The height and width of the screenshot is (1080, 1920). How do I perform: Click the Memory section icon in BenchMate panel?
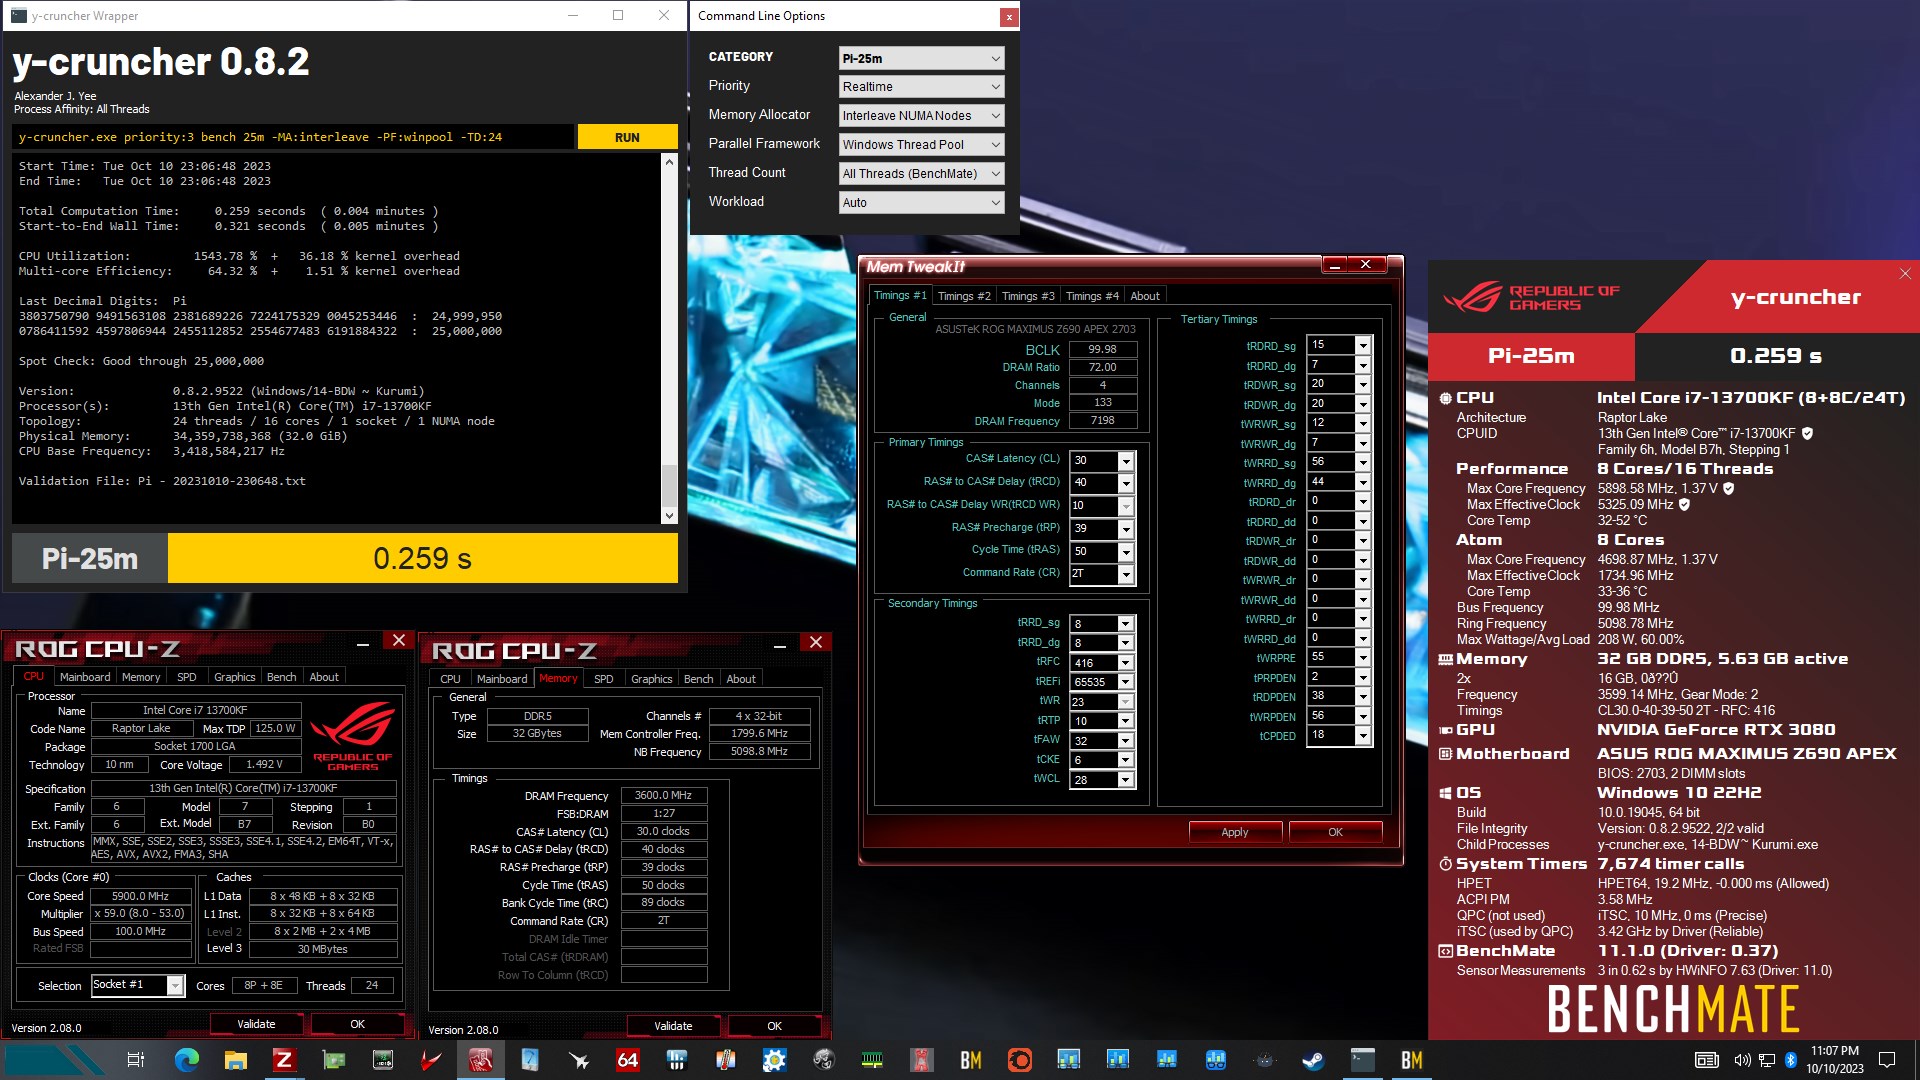pos(1445,659)
